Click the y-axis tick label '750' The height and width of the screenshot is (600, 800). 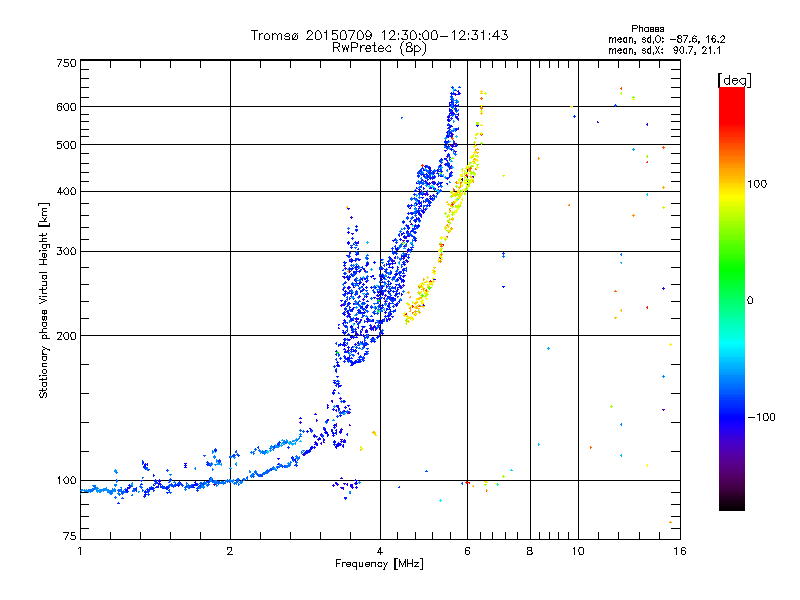[x=66, y=63]
